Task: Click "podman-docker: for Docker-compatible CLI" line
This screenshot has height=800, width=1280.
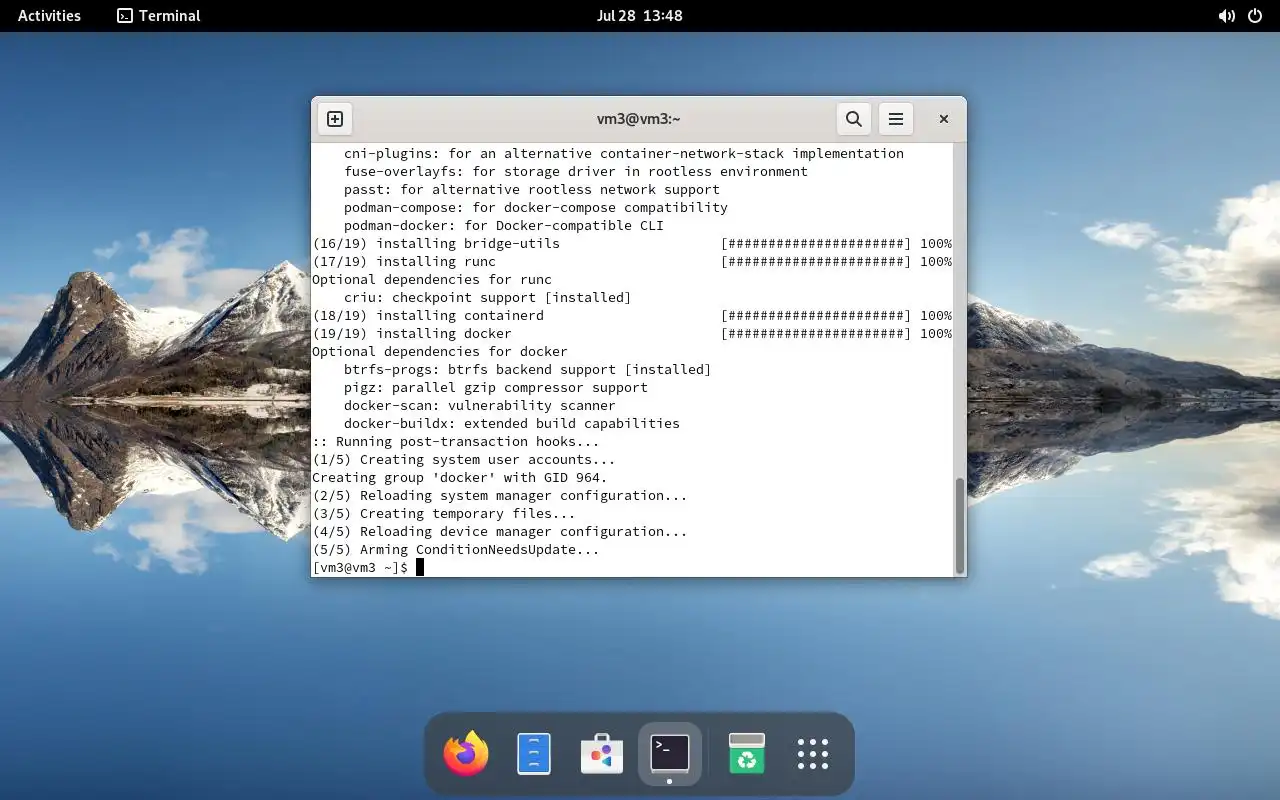Action: click(504, 226)
